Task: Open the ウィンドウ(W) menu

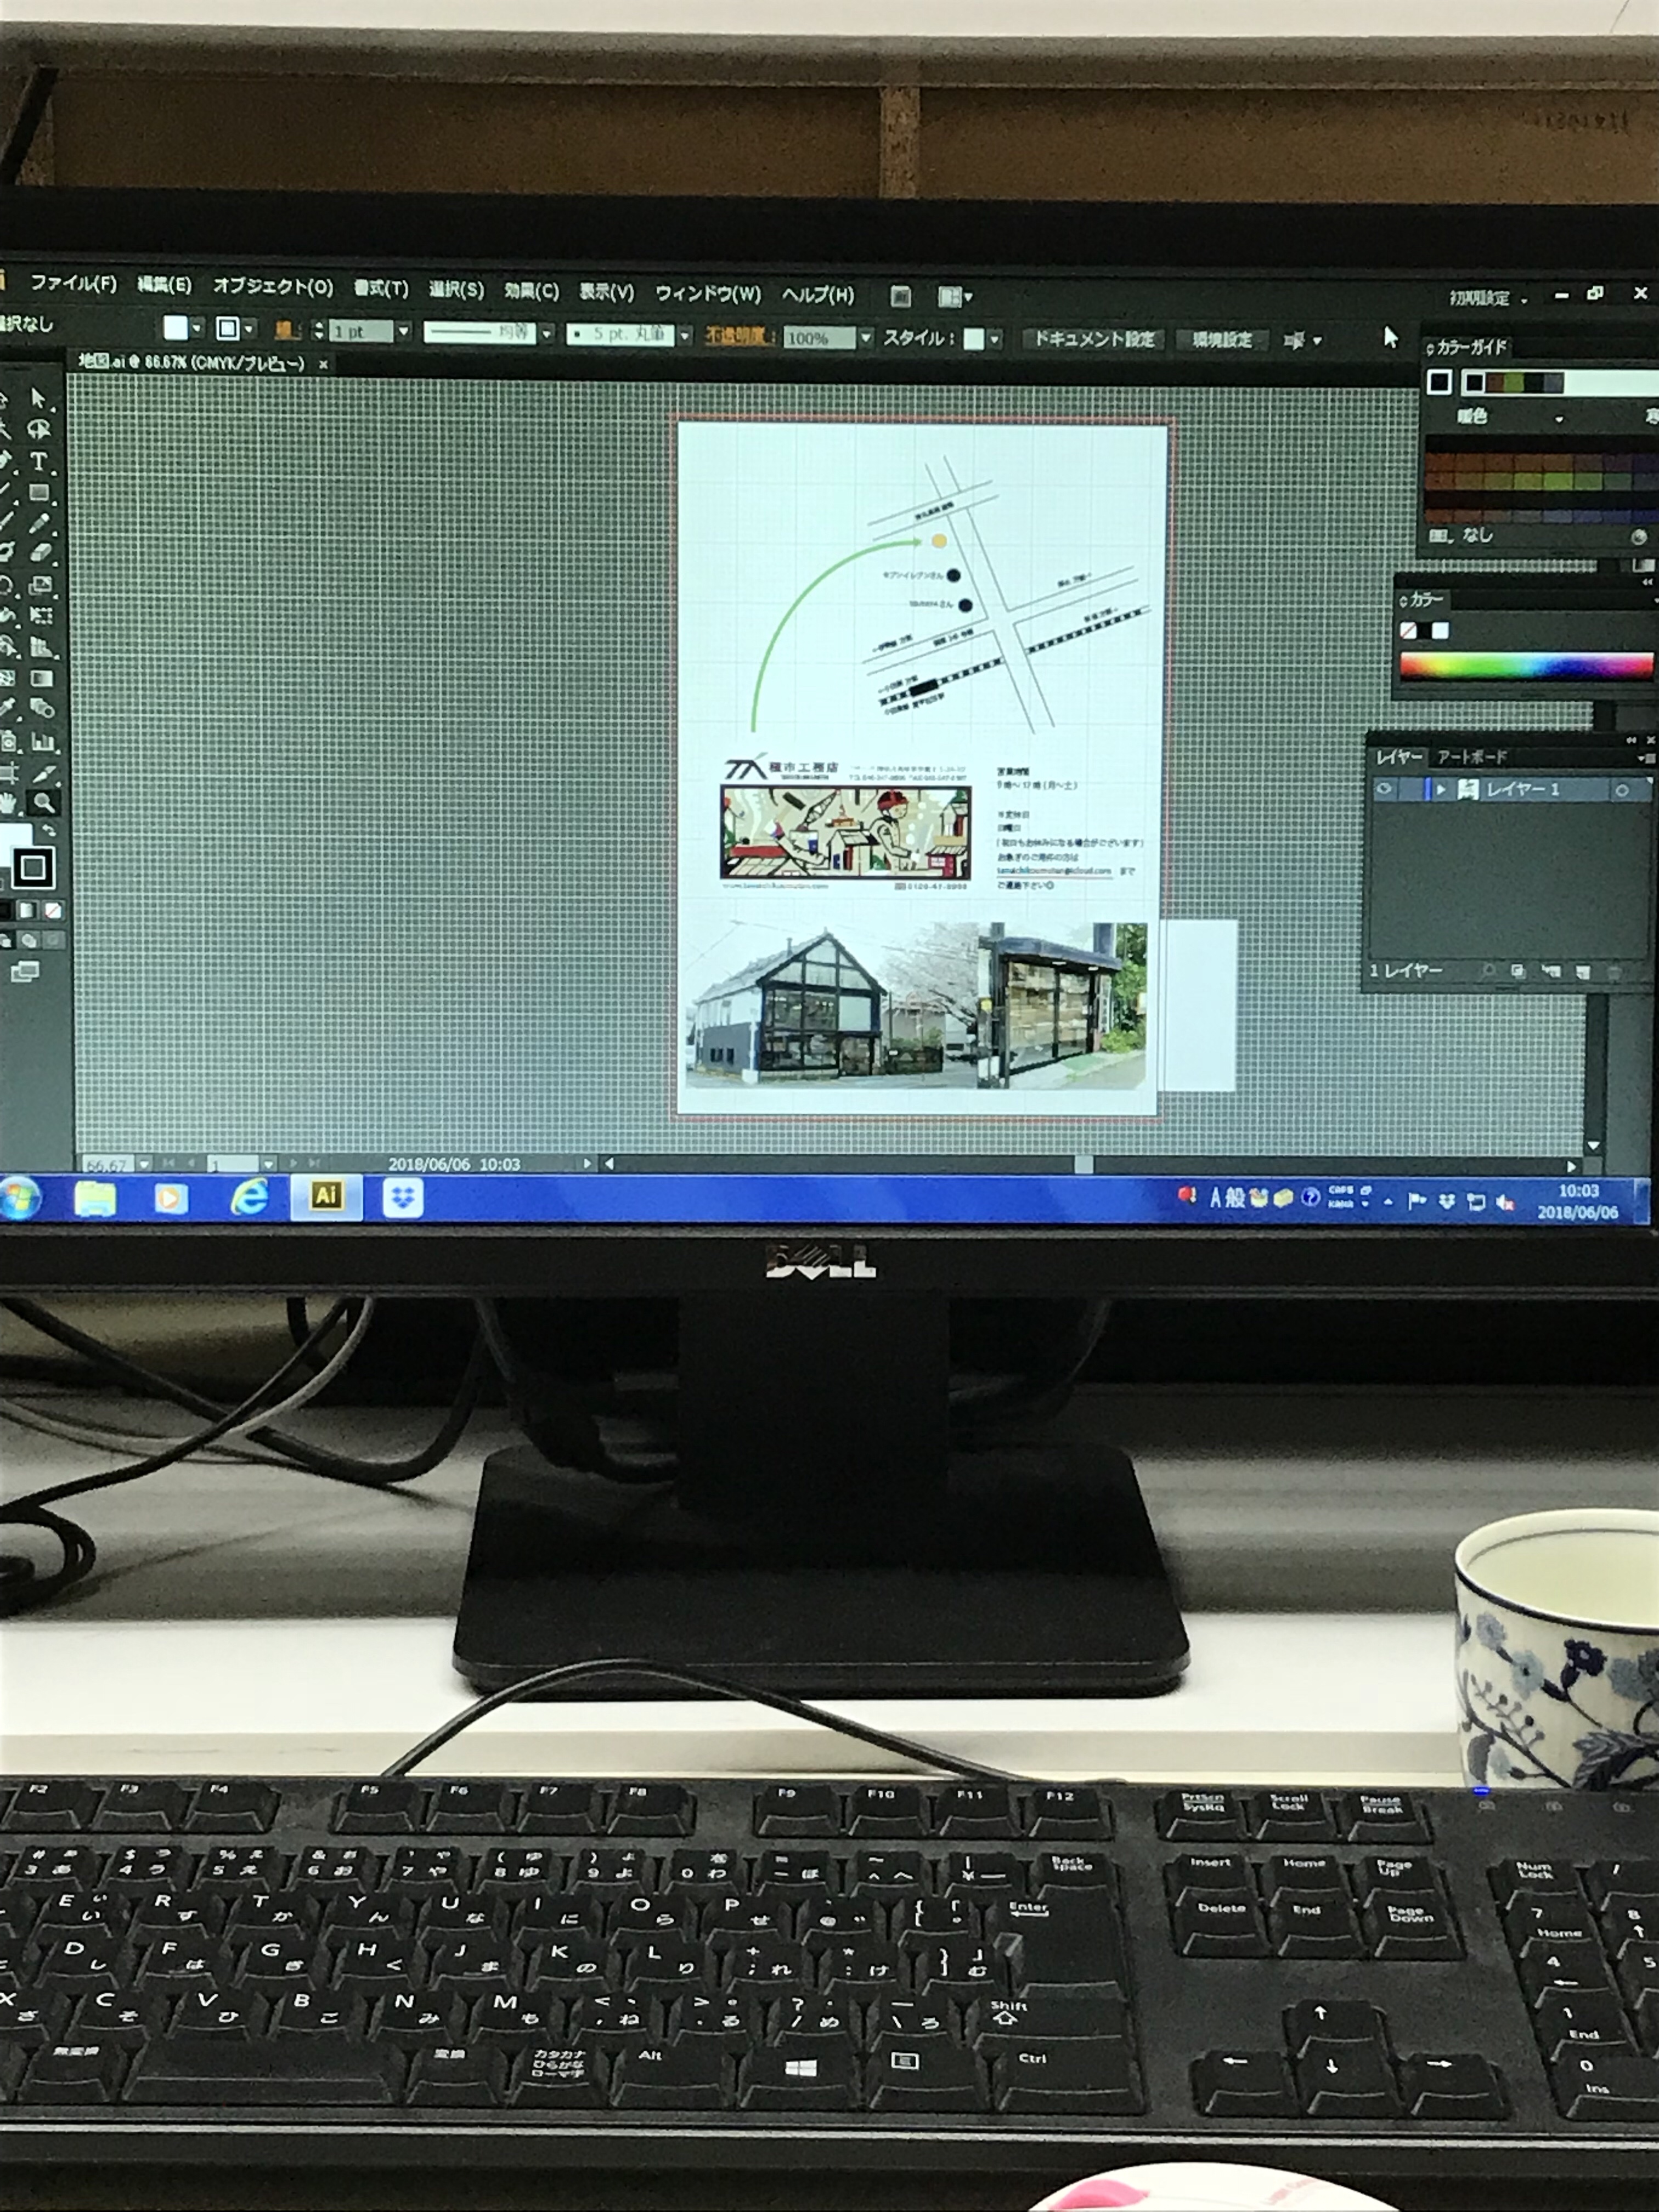Action: coord(708,293)
